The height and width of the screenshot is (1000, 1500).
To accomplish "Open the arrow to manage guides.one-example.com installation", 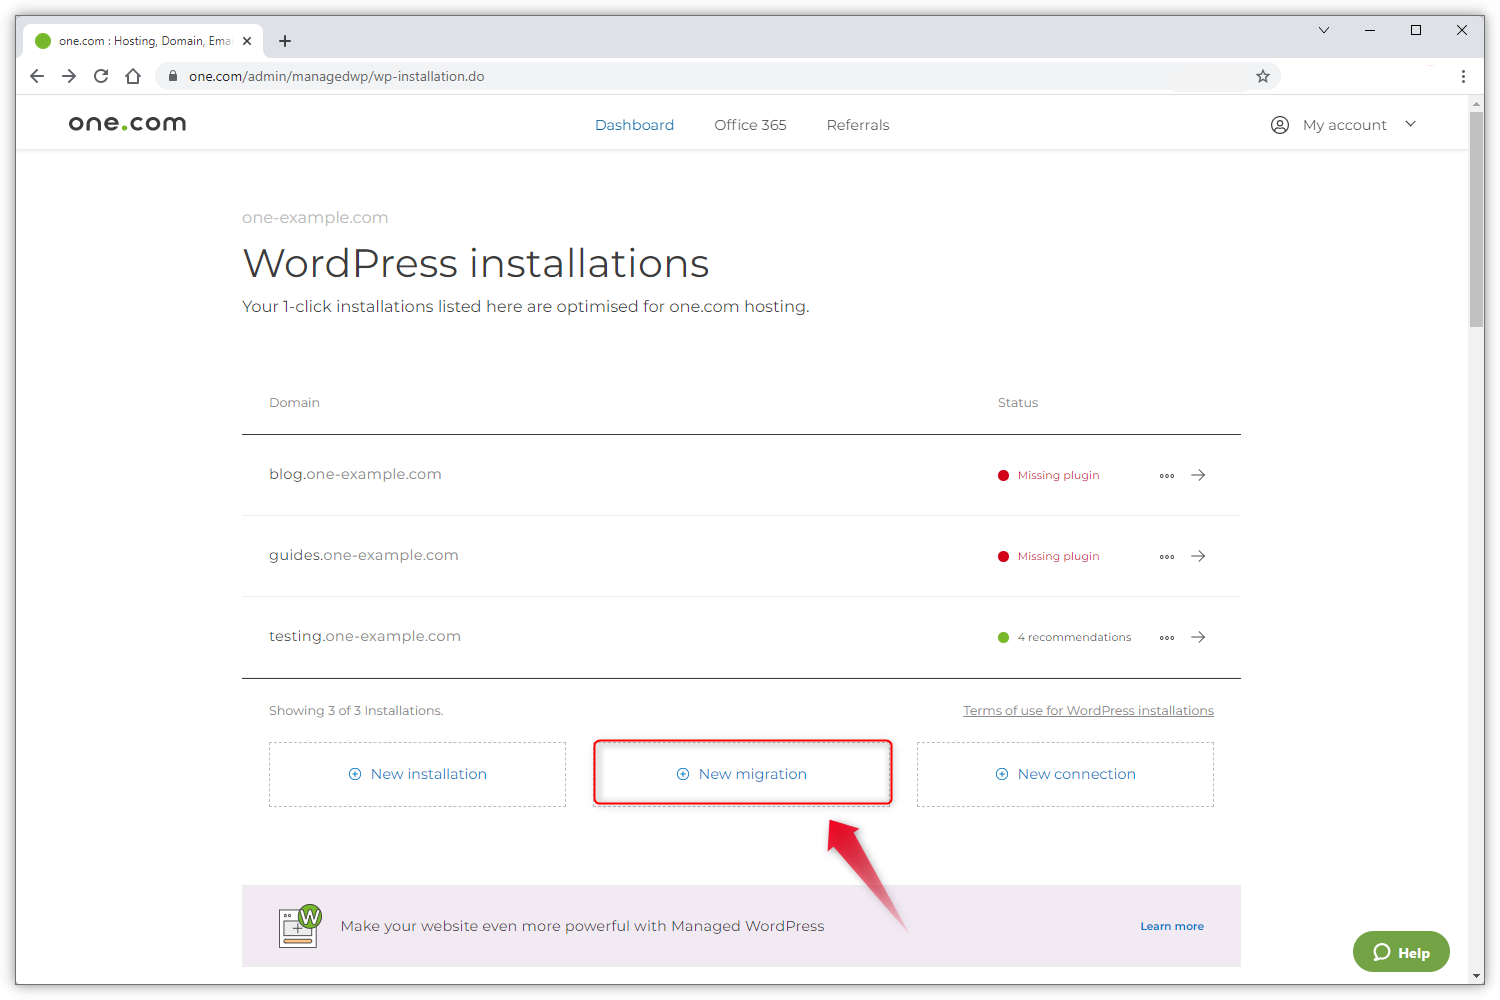I will (1198, 556).
